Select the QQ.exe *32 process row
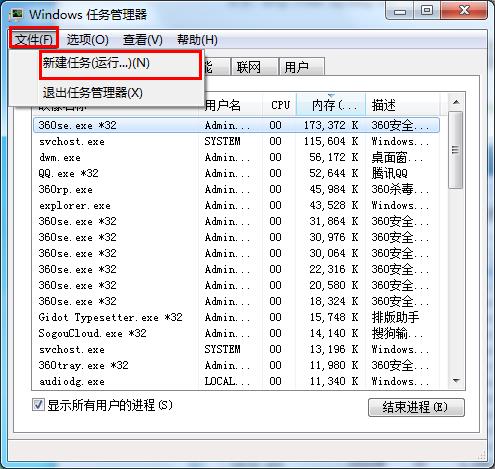Screen dimensions: 495x469 (x=236, y=173)
